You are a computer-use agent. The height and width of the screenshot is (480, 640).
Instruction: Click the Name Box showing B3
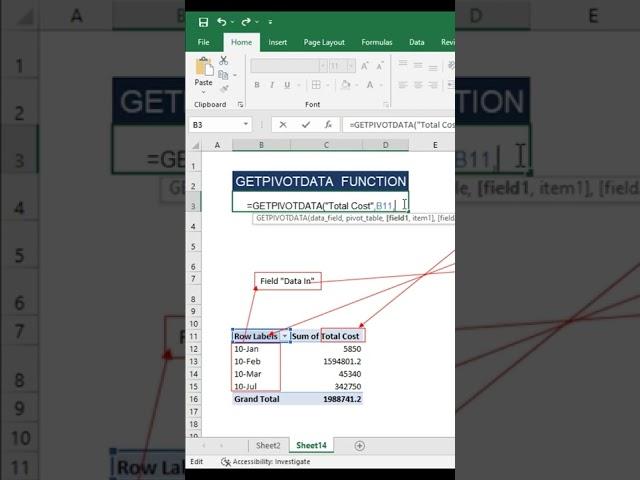tap(216, 124)
